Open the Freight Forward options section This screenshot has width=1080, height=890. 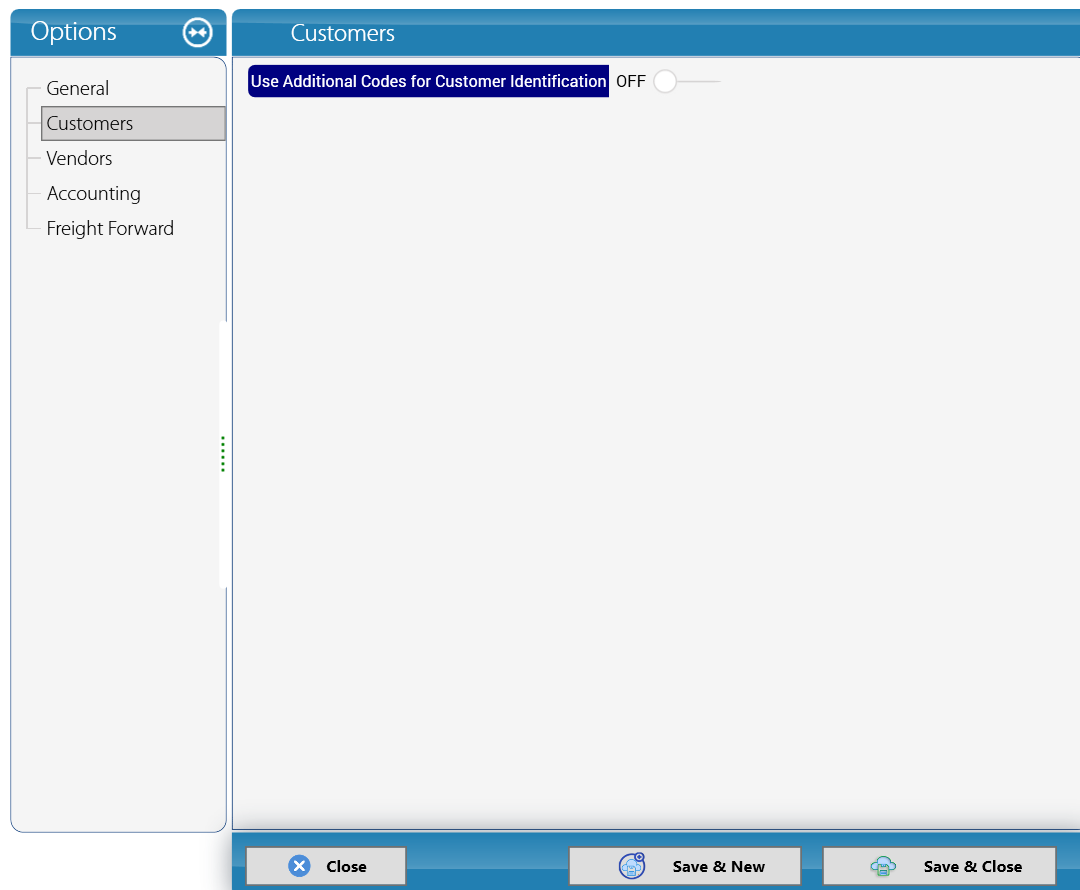(x=110, y=229)
